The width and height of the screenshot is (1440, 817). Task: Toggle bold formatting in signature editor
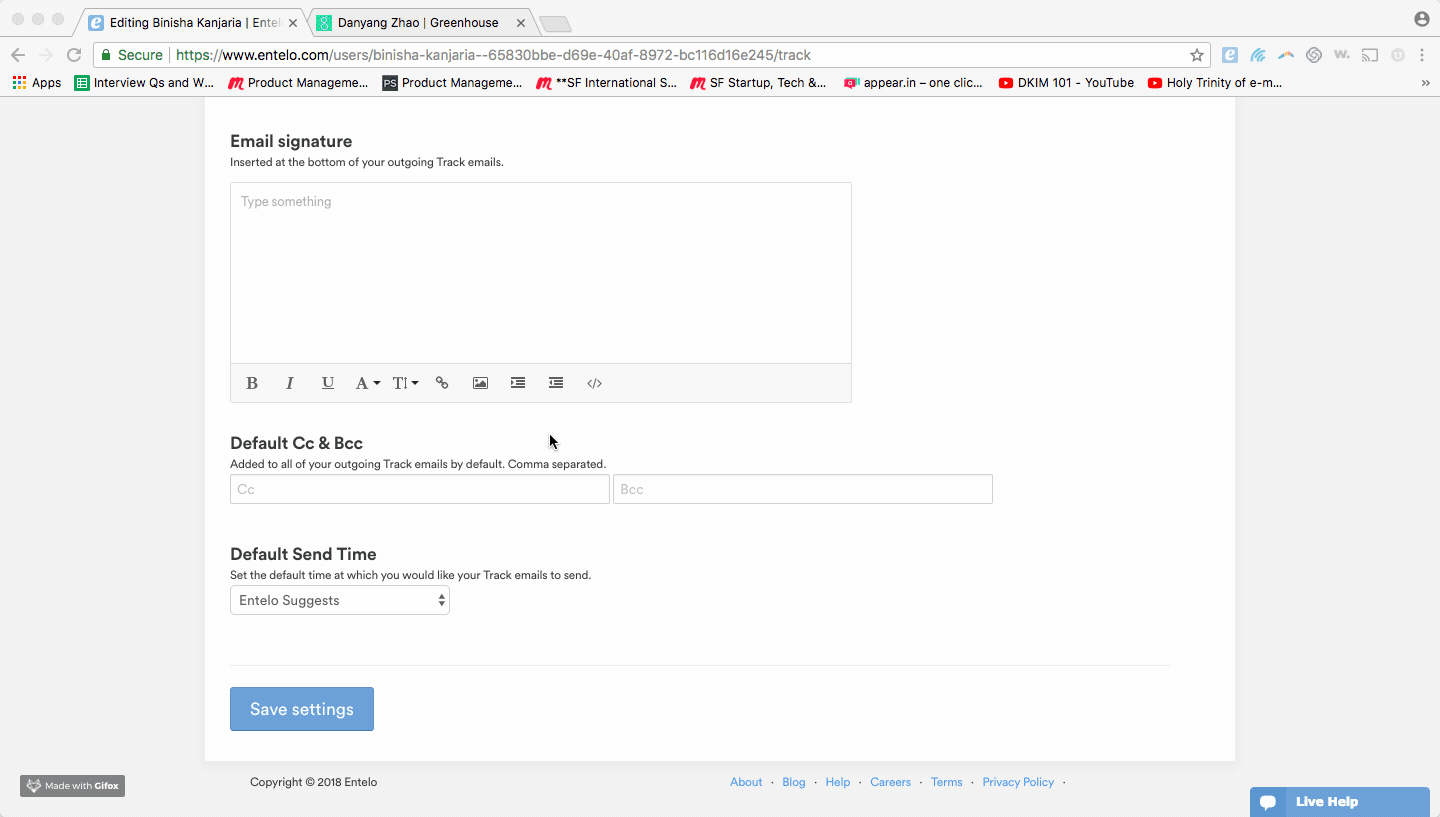click(x=252, y=383)
